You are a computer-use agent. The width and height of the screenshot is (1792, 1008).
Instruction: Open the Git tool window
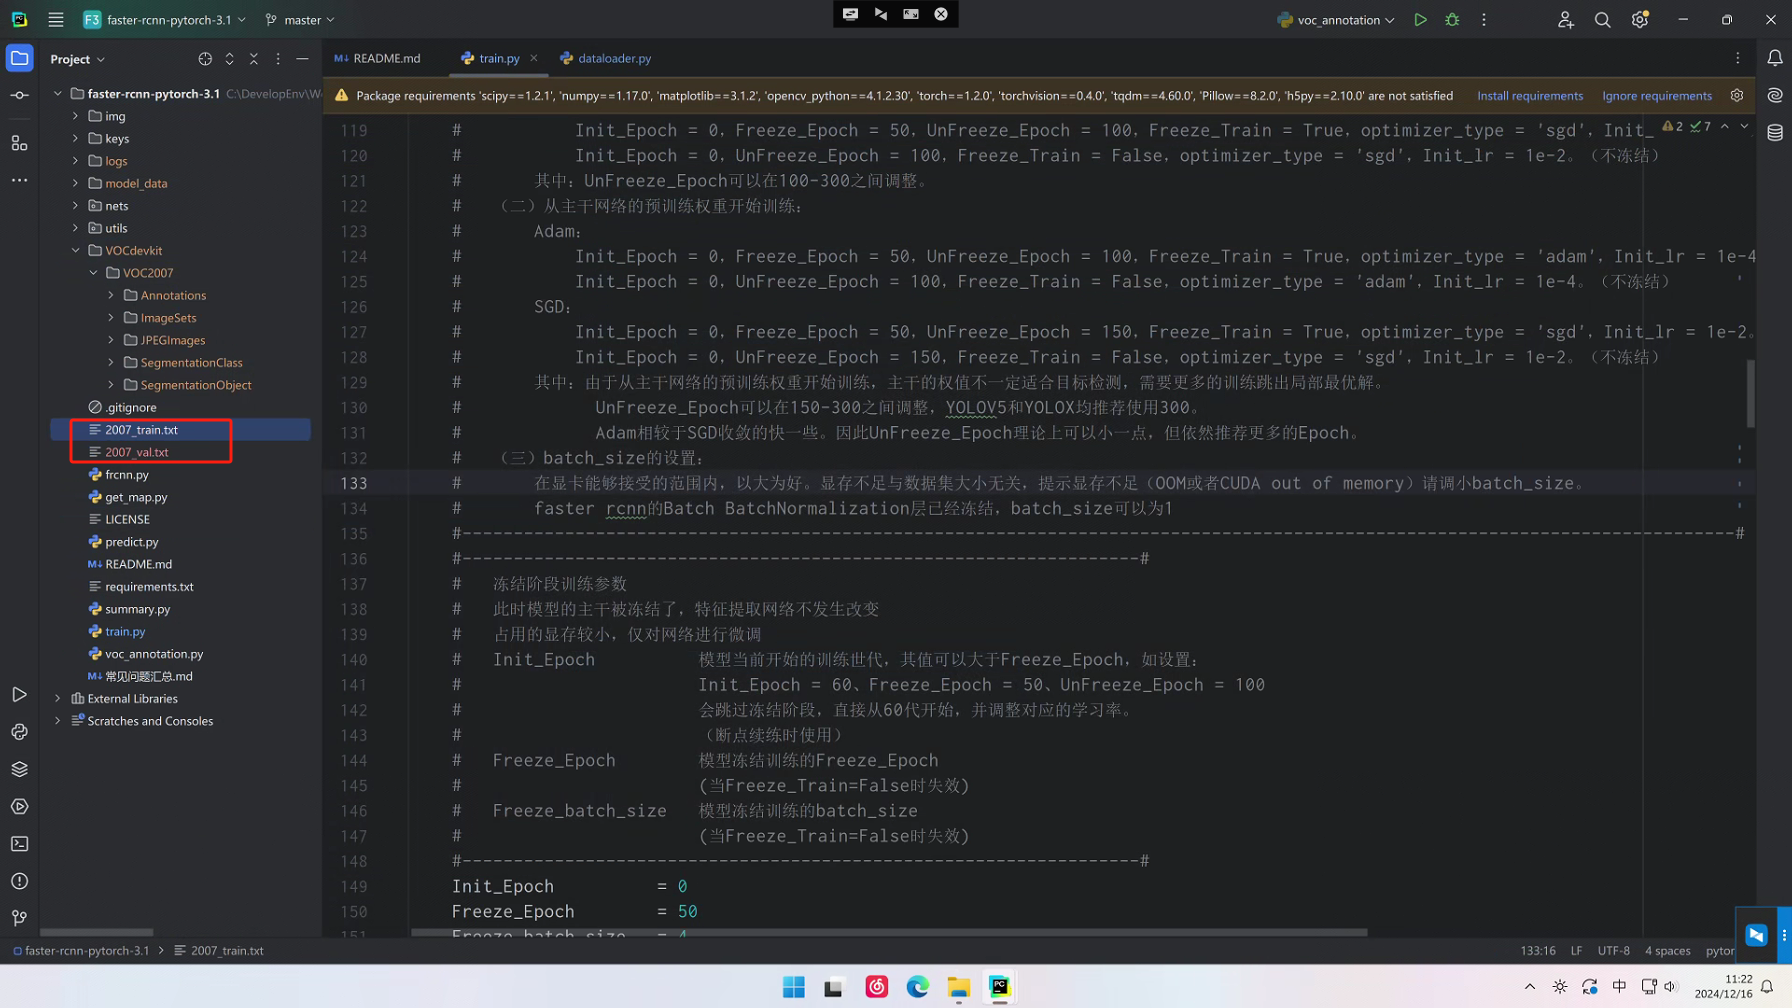pos(19,918)
